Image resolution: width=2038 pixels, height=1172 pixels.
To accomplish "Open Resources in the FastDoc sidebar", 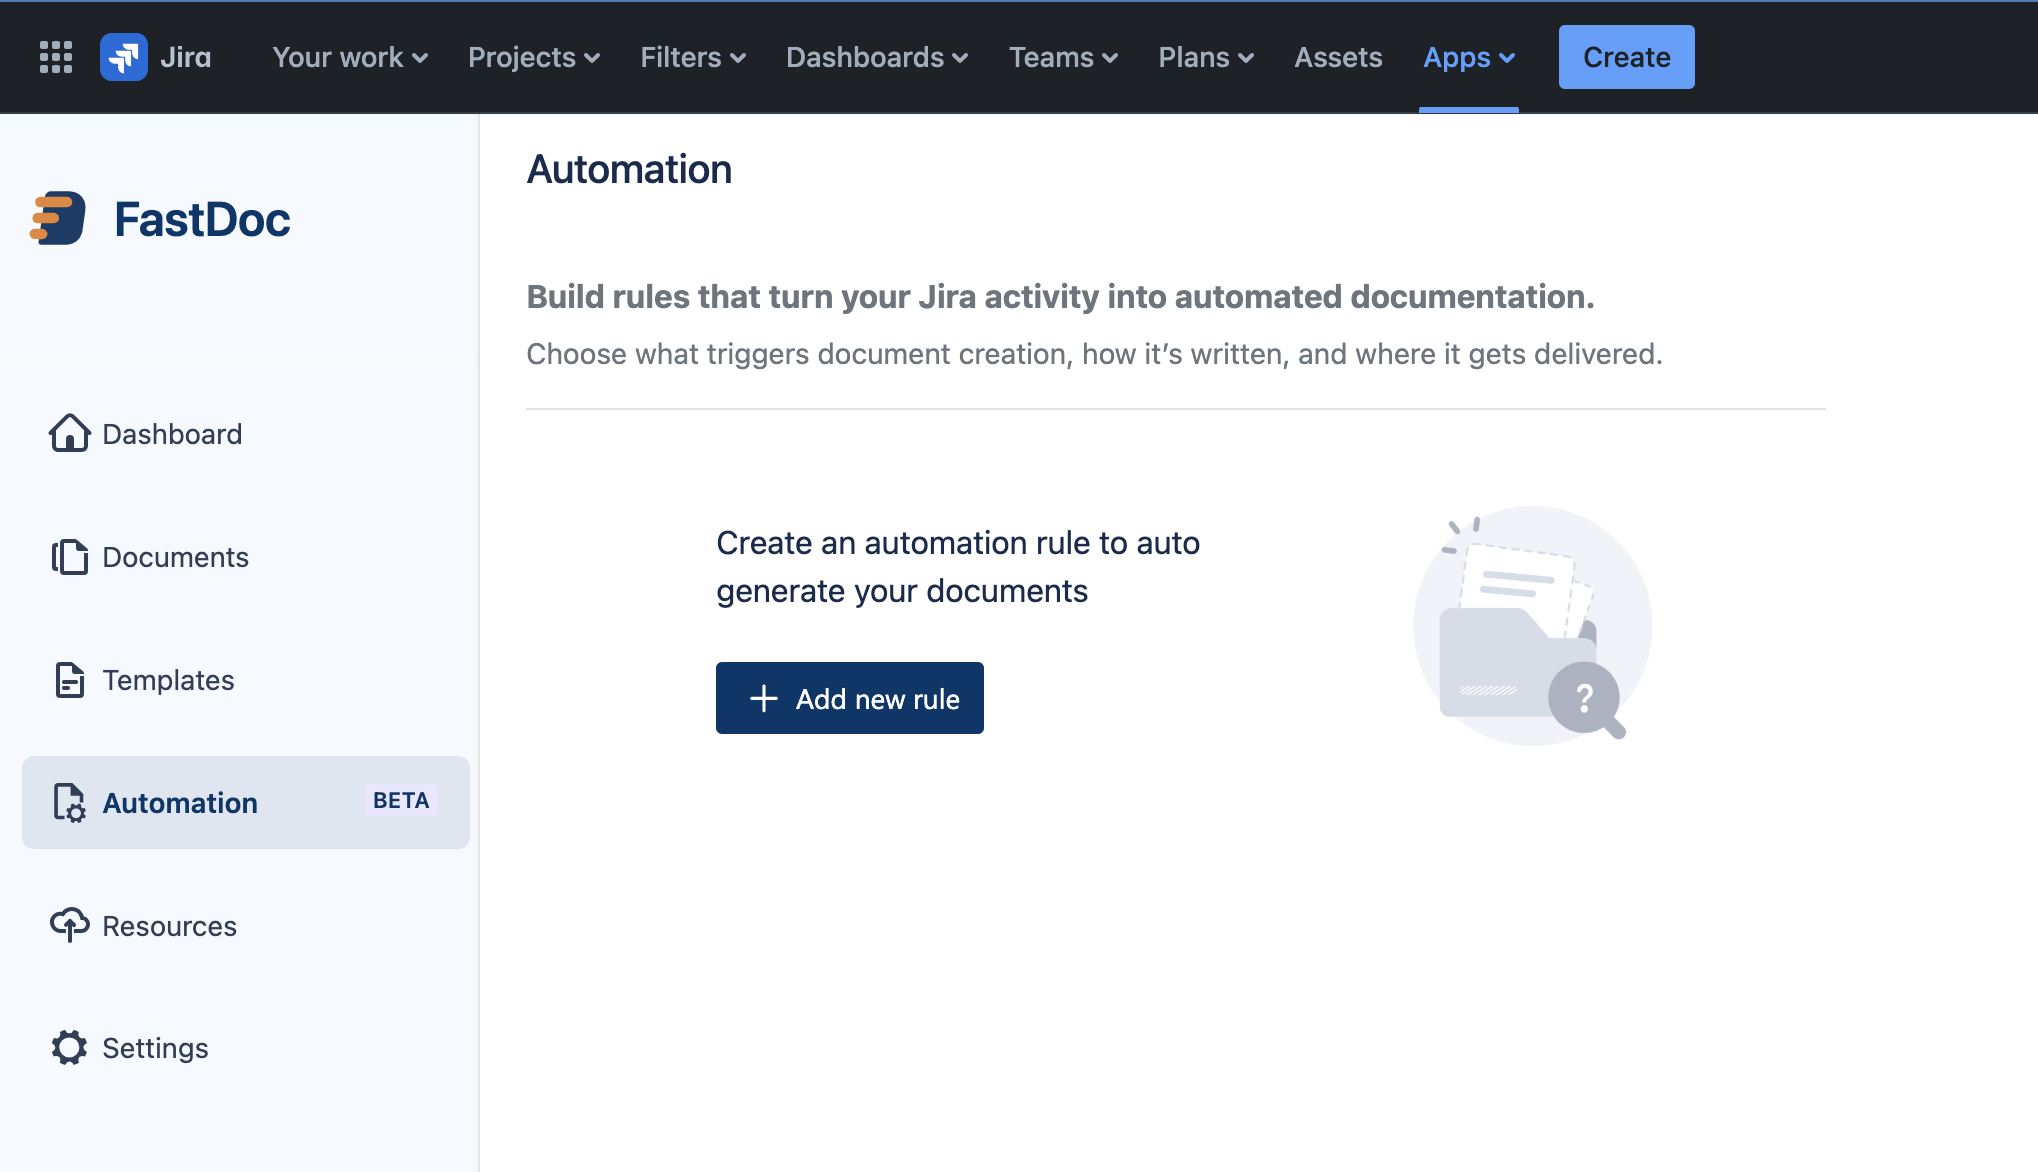I will tap(246, 925).
